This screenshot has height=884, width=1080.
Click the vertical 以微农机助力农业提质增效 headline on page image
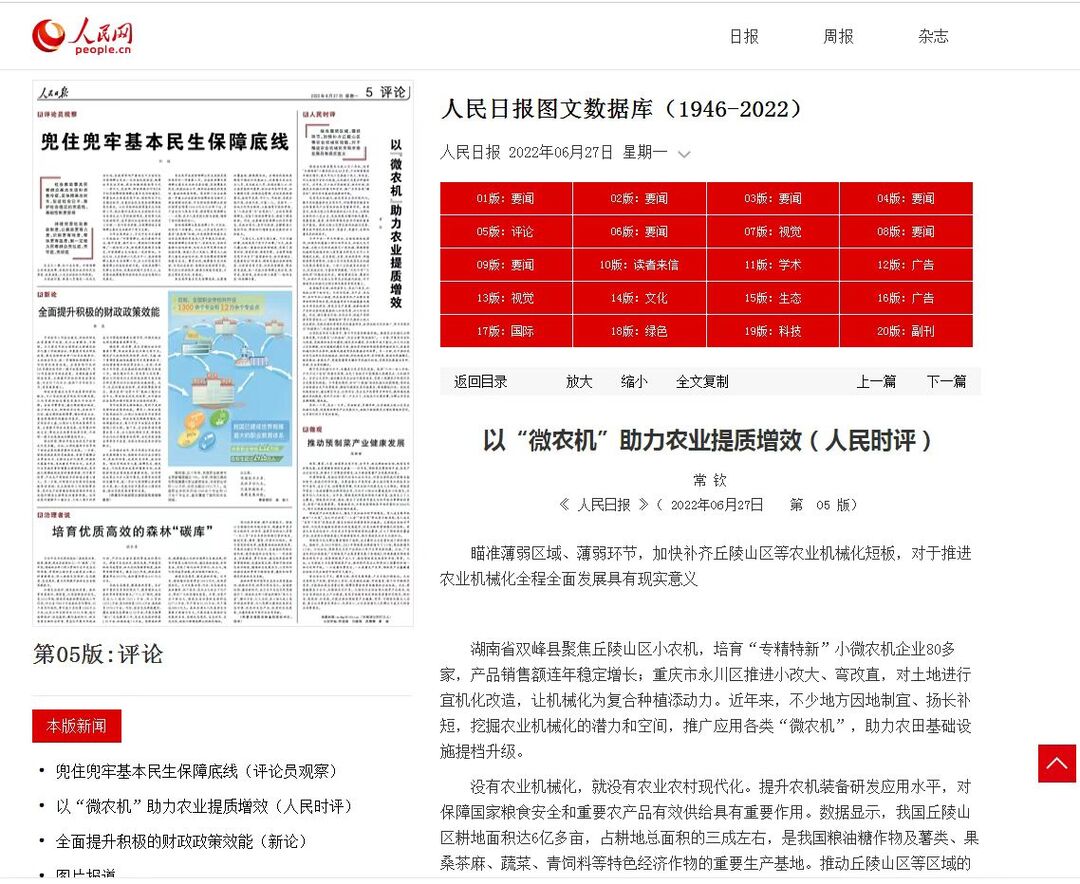pyautogui.click(x=396, y=223)
